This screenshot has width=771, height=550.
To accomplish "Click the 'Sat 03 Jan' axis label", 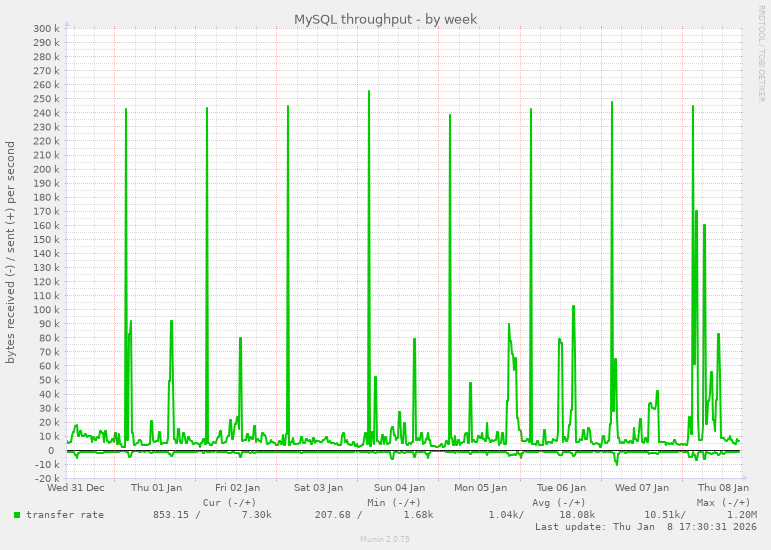I will pyautogui.click(x=319, y=488).
